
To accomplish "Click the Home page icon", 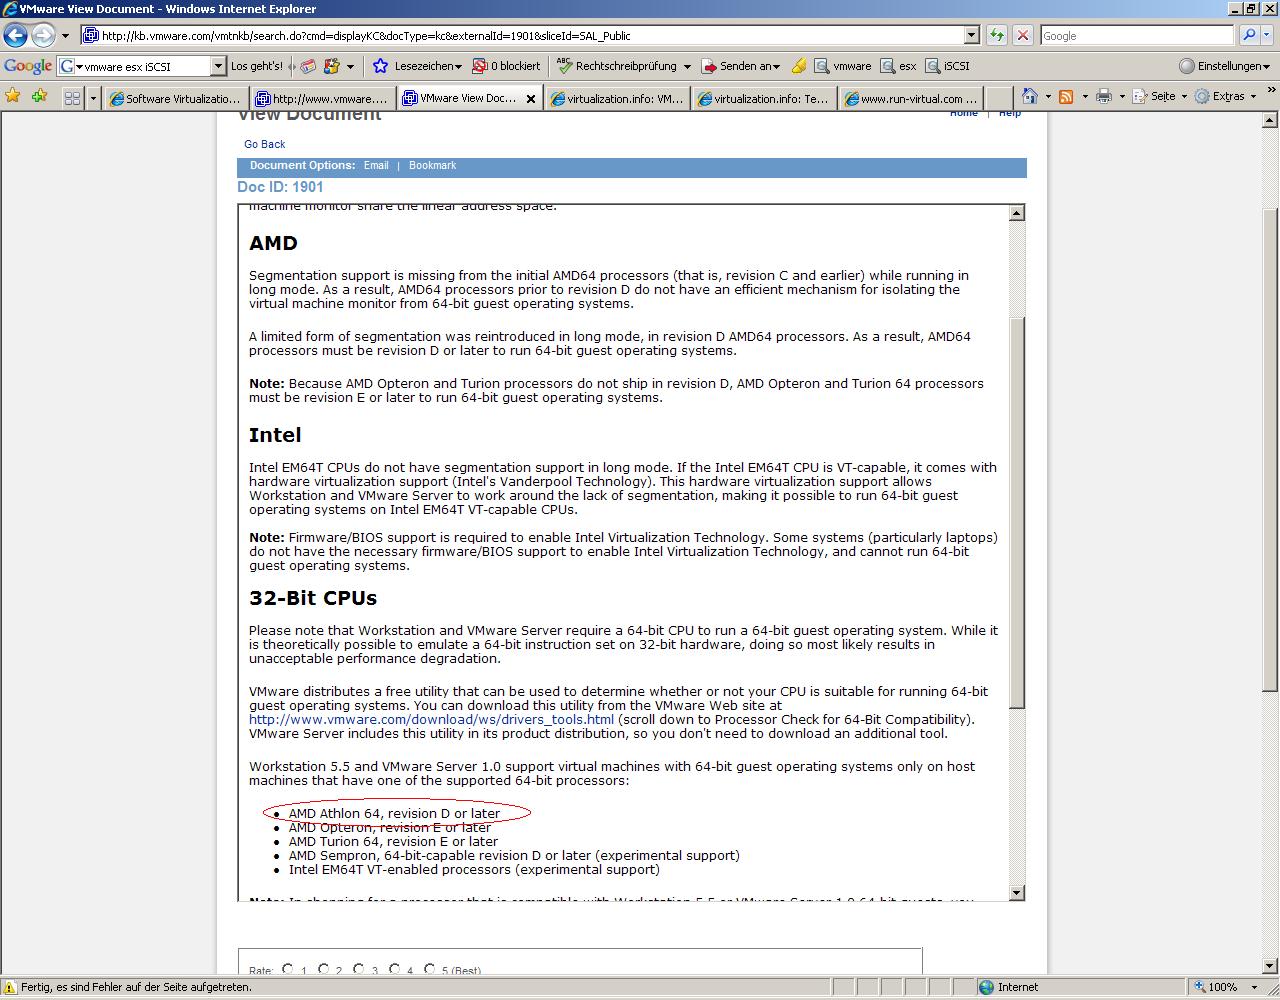I will click(1029, 97).
